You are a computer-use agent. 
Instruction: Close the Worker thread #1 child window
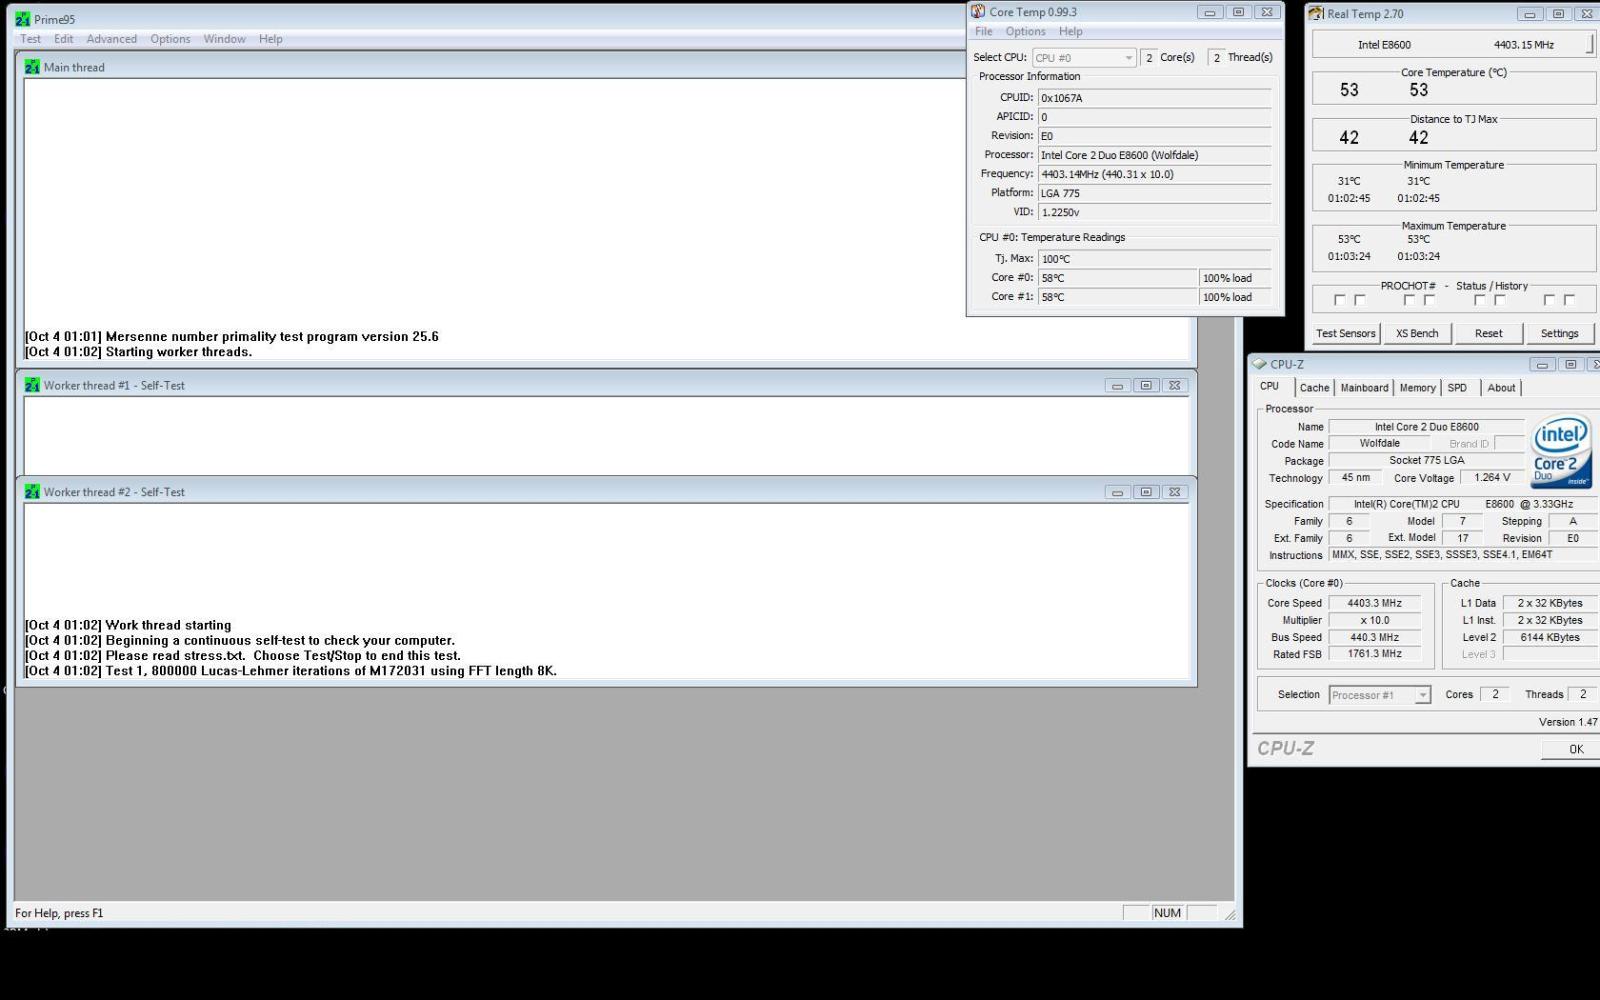click(x=1175, y=385)
